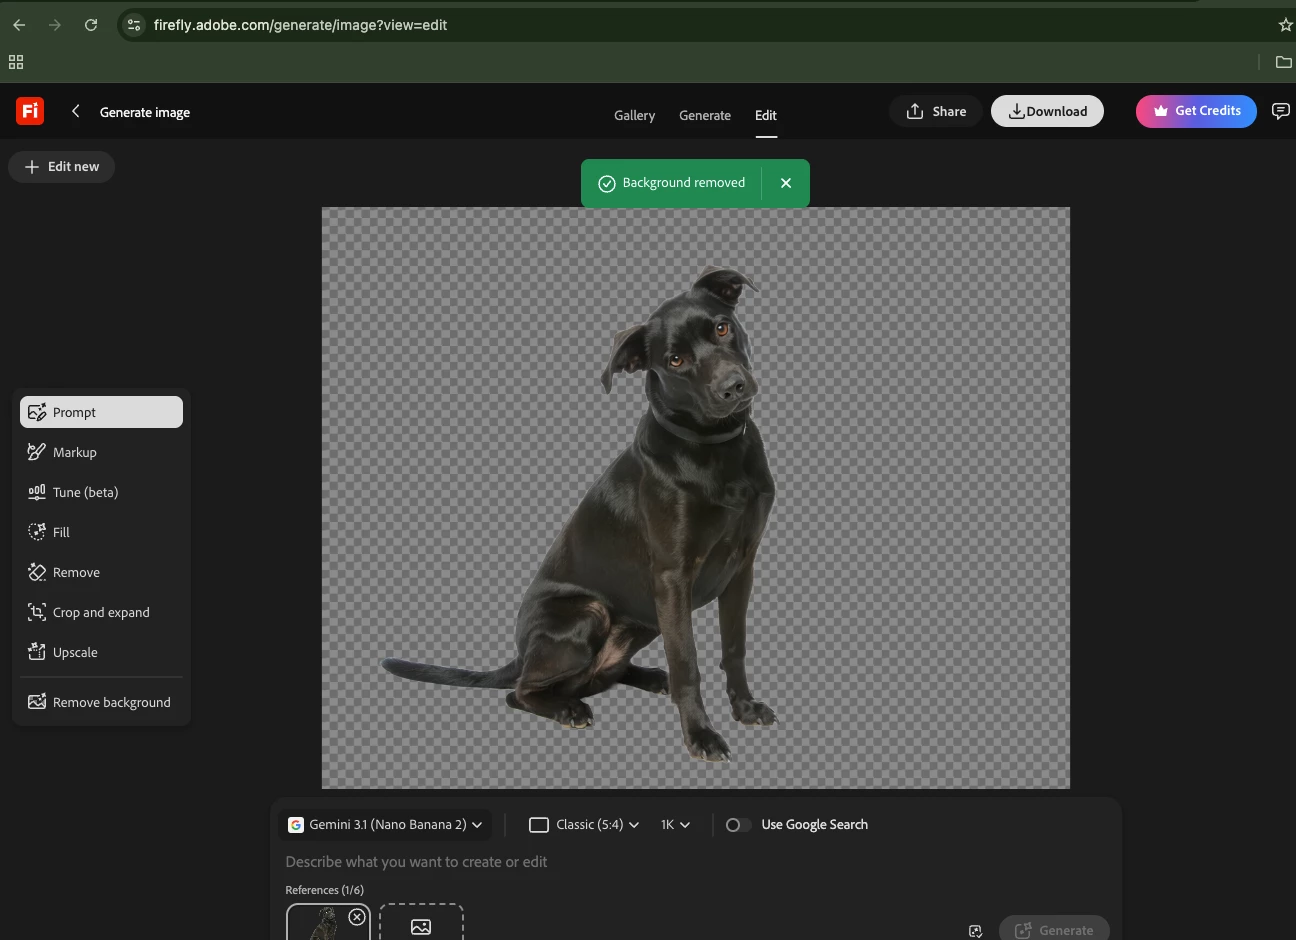This screenshot has width=1296, height=940.
Task: Open the Gemini 3.1 model dropdown
Action: click(x=385, y=825)
